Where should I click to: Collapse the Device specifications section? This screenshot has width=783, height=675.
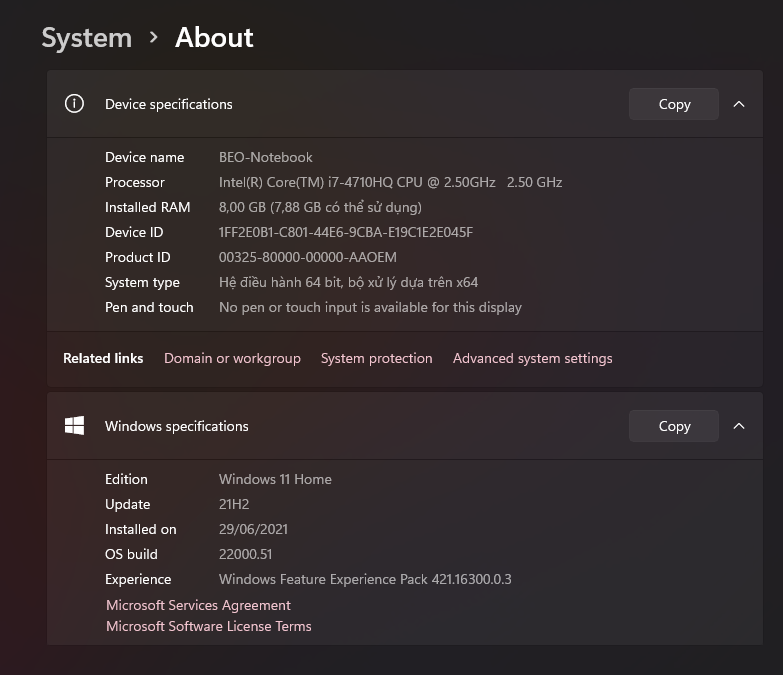[739, 104]
